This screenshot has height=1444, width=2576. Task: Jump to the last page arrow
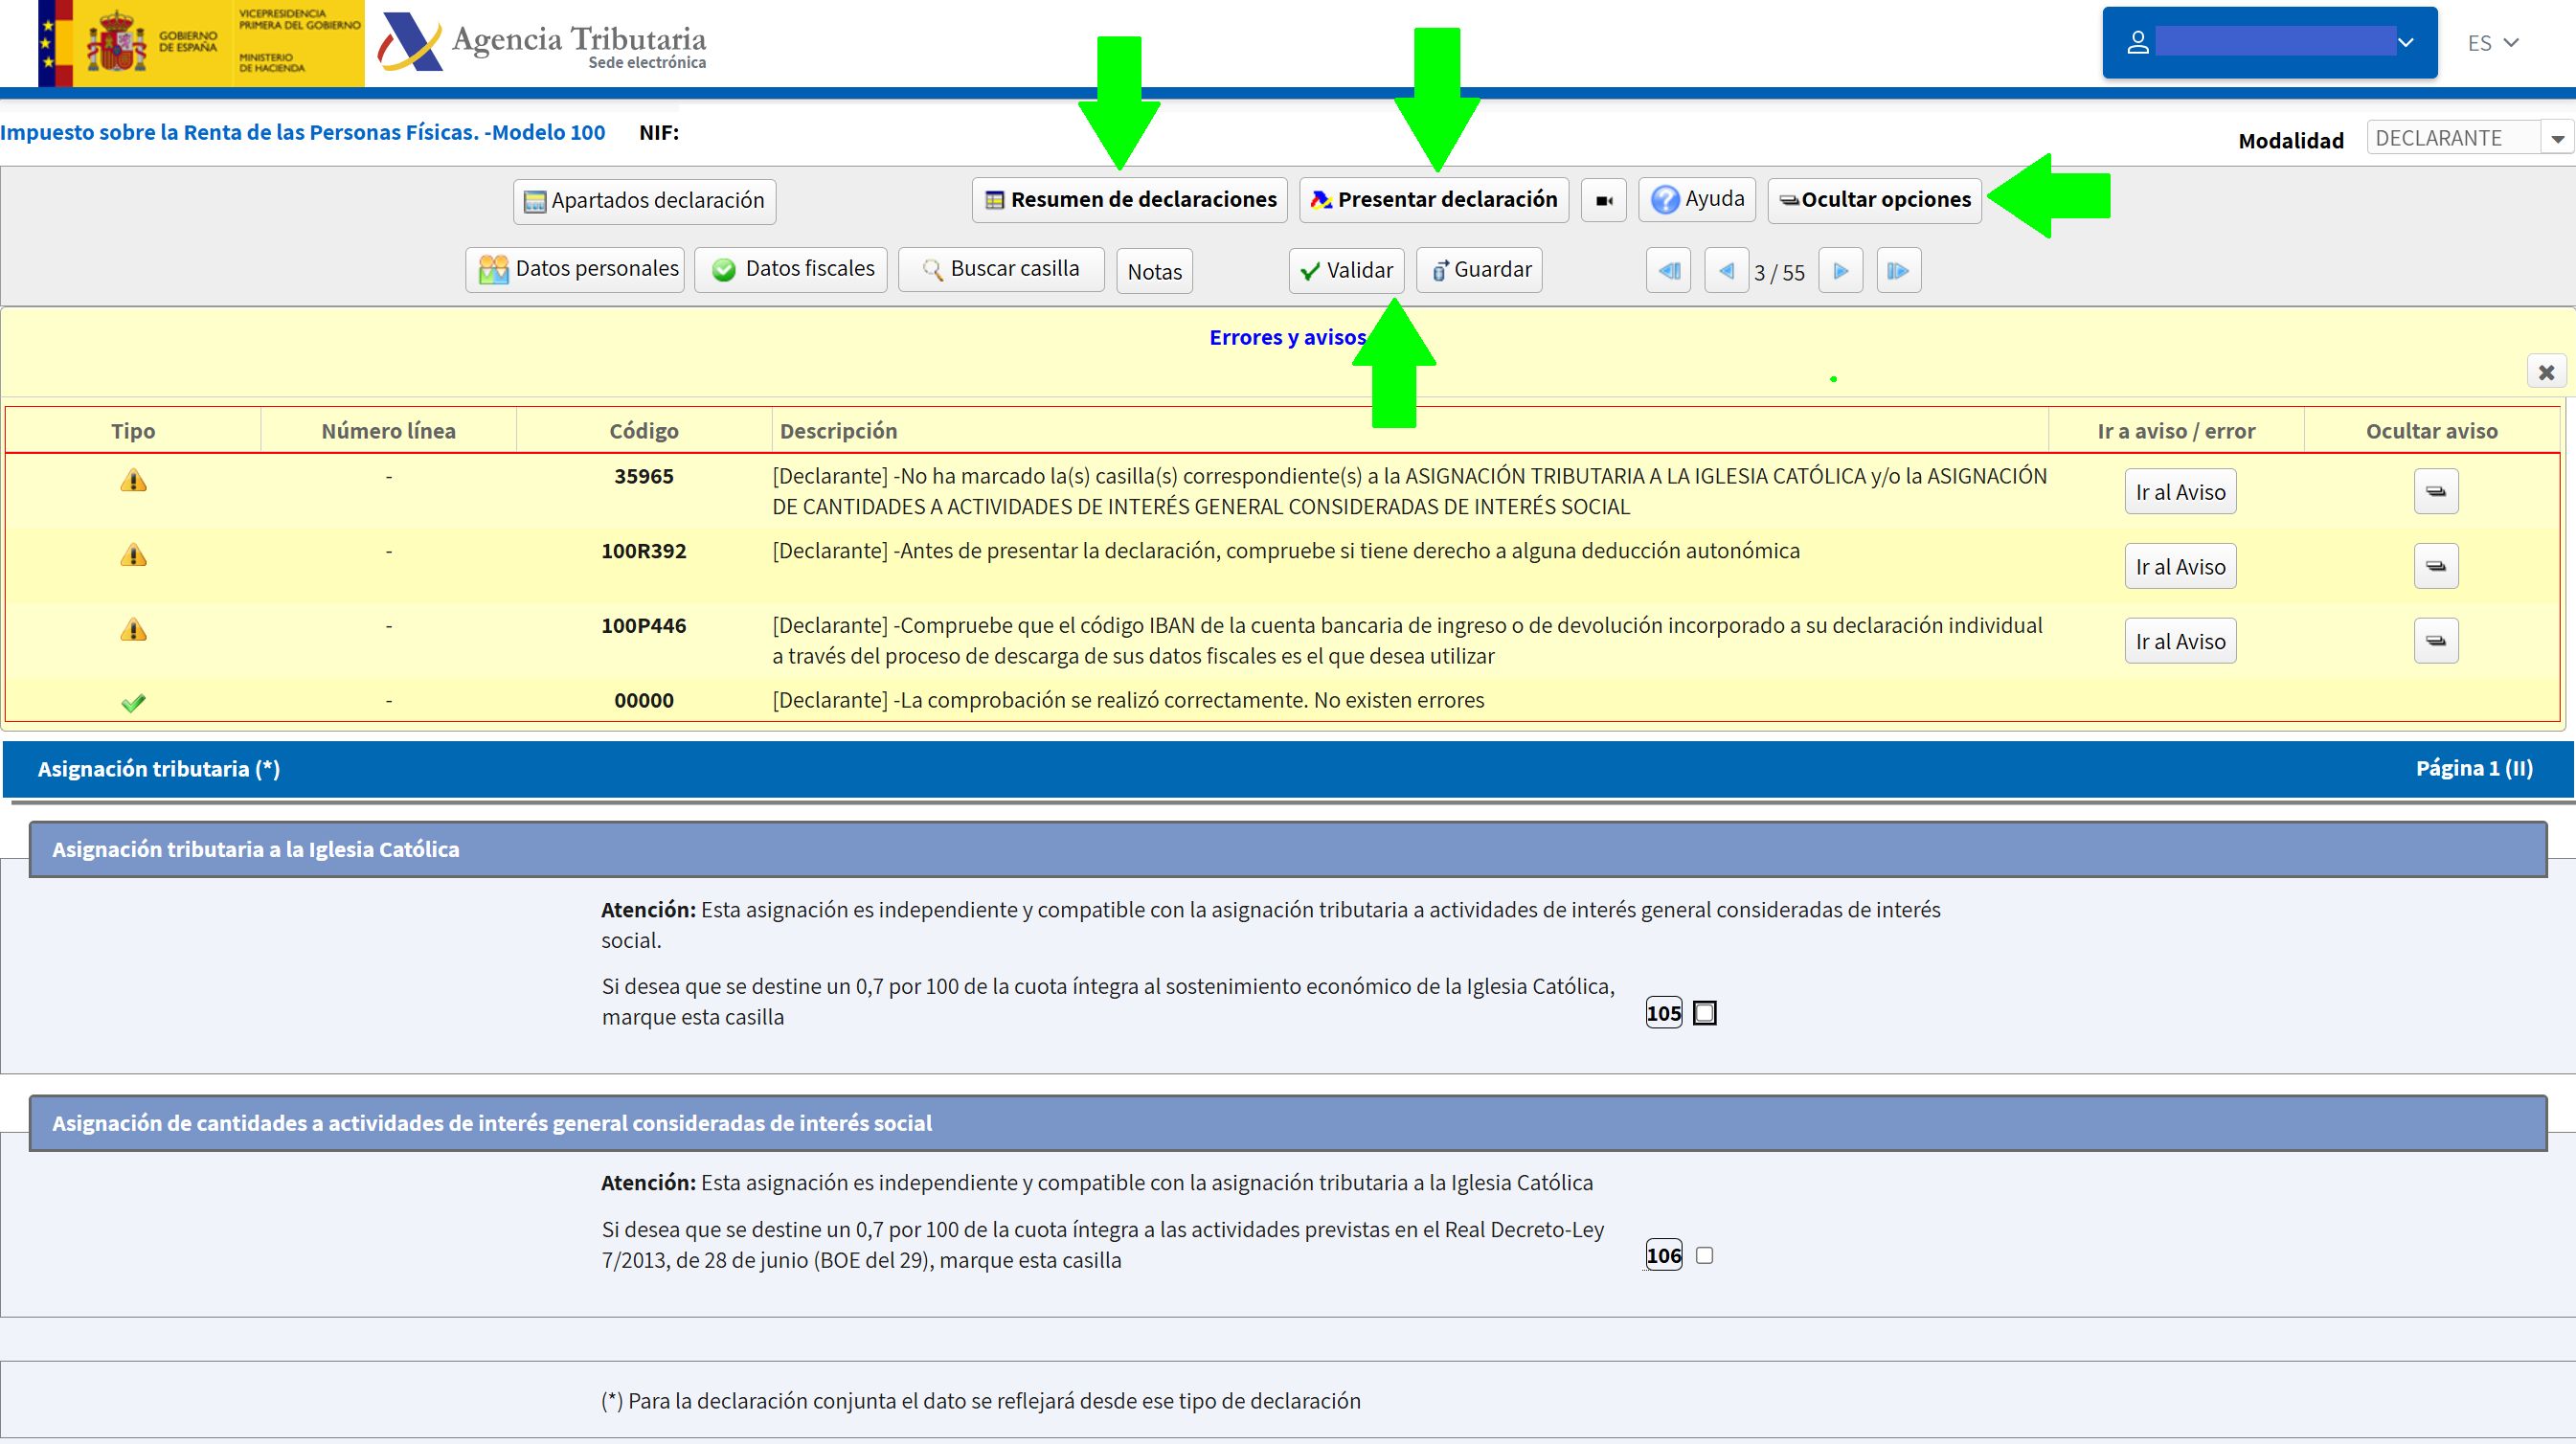[1898, 269]
